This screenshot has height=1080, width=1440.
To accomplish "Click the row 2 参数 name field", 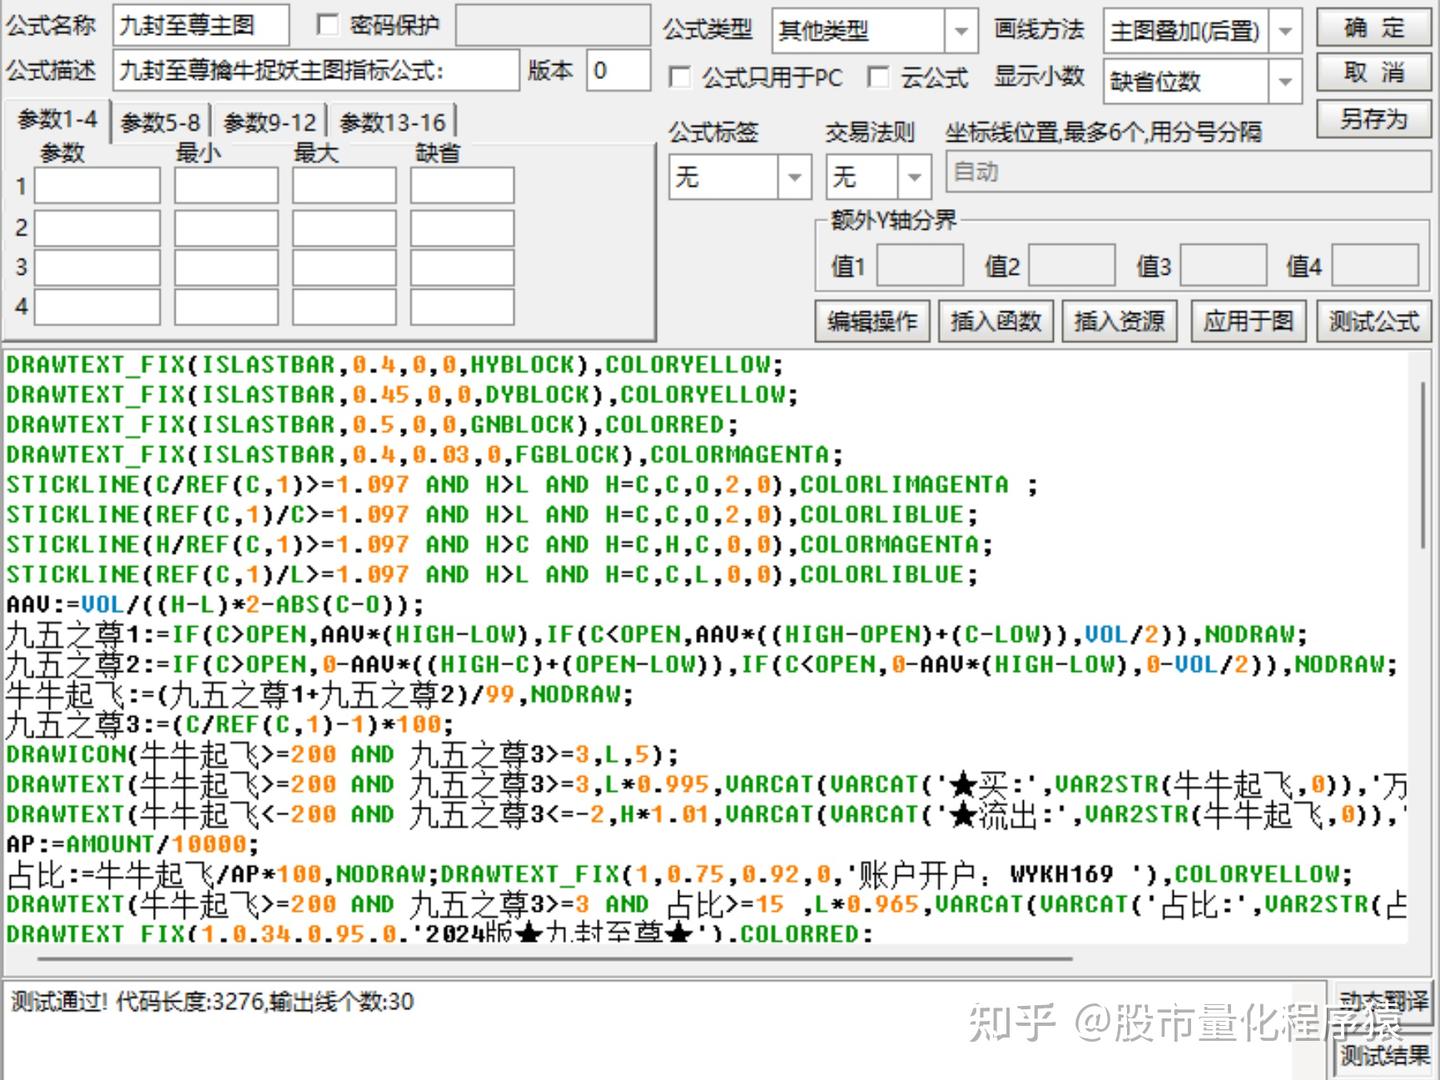I will (x=97, y=228).
